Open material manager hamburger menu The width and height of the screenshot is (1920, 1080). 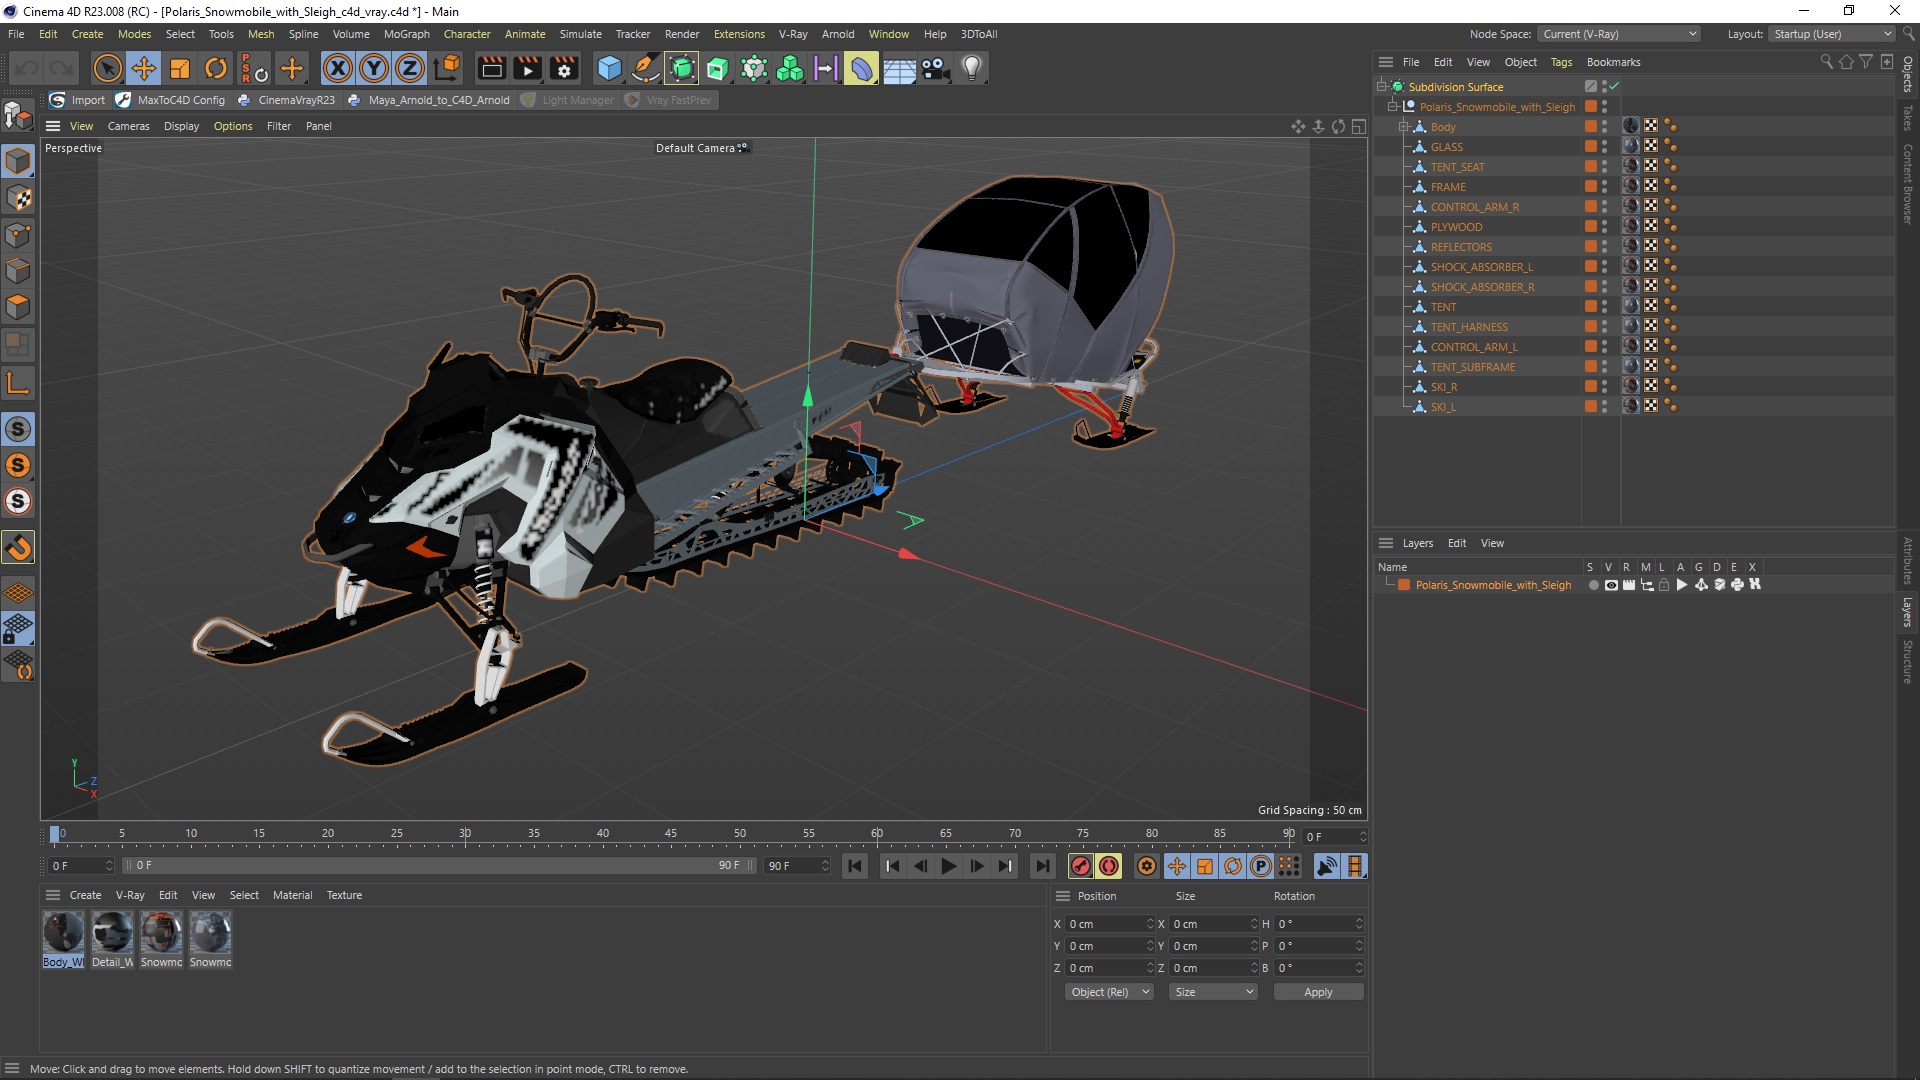tap(53, 895)
